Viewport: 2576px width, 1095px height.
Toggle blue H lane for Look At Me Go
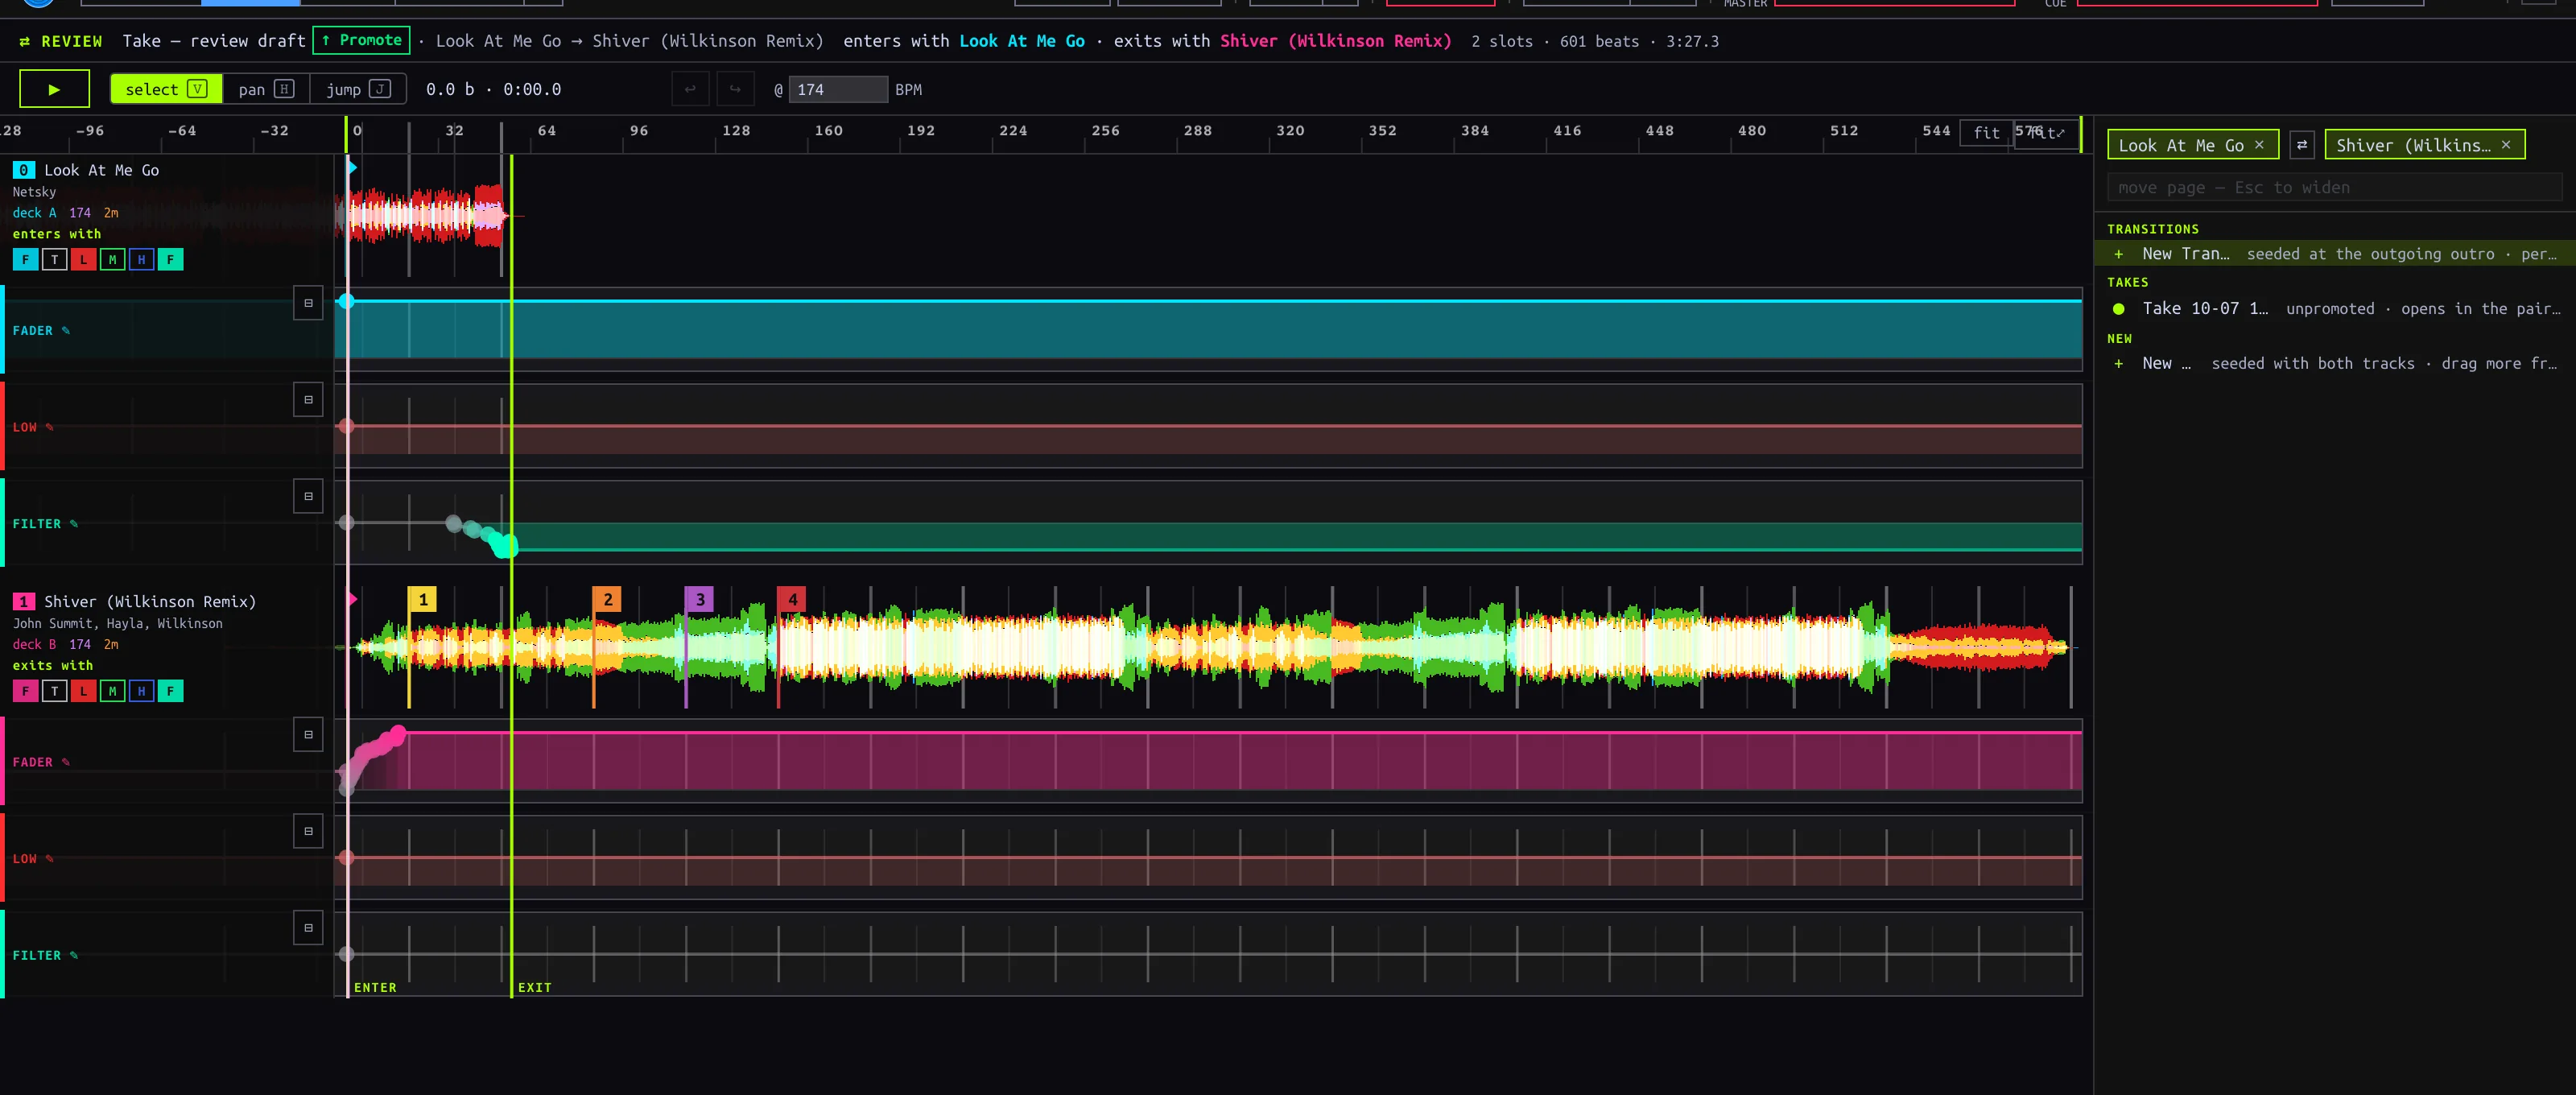[141, 260]
